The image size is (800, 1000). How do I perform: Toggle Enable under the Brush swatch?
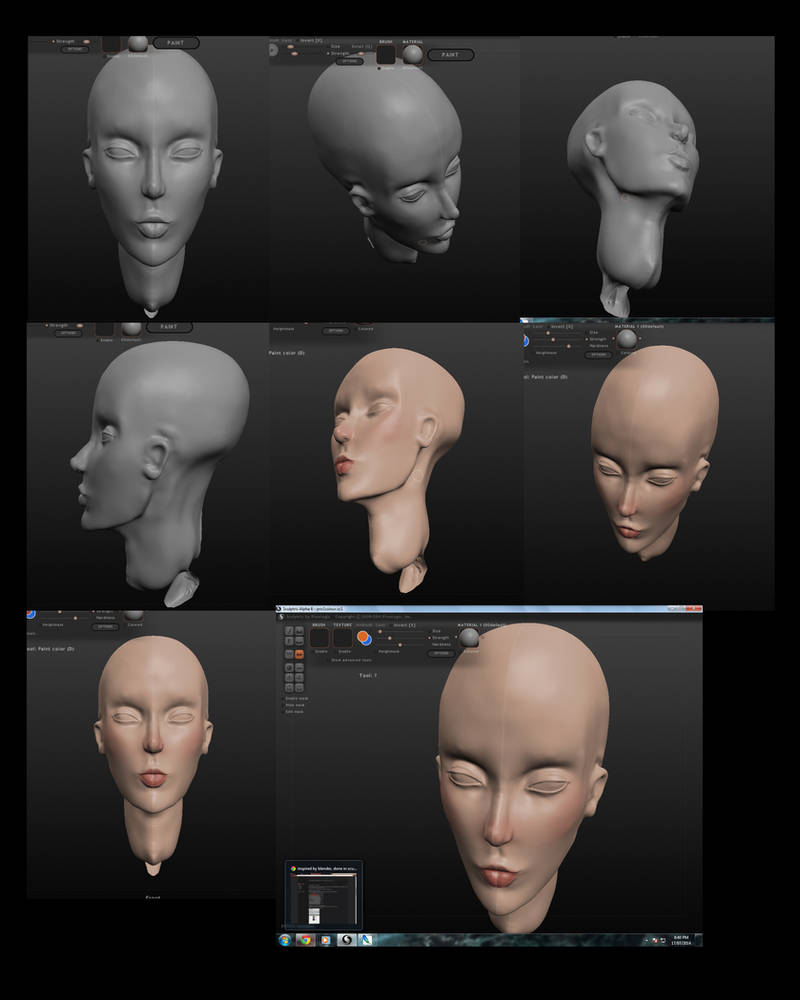pos(321,652)
